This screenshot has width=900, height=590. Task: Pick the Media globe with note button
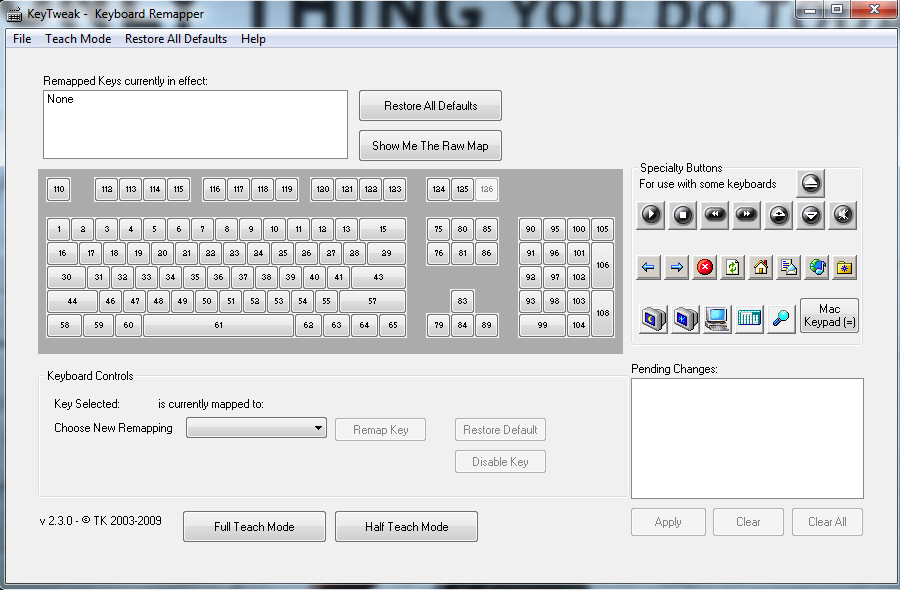tap(817, 267)
